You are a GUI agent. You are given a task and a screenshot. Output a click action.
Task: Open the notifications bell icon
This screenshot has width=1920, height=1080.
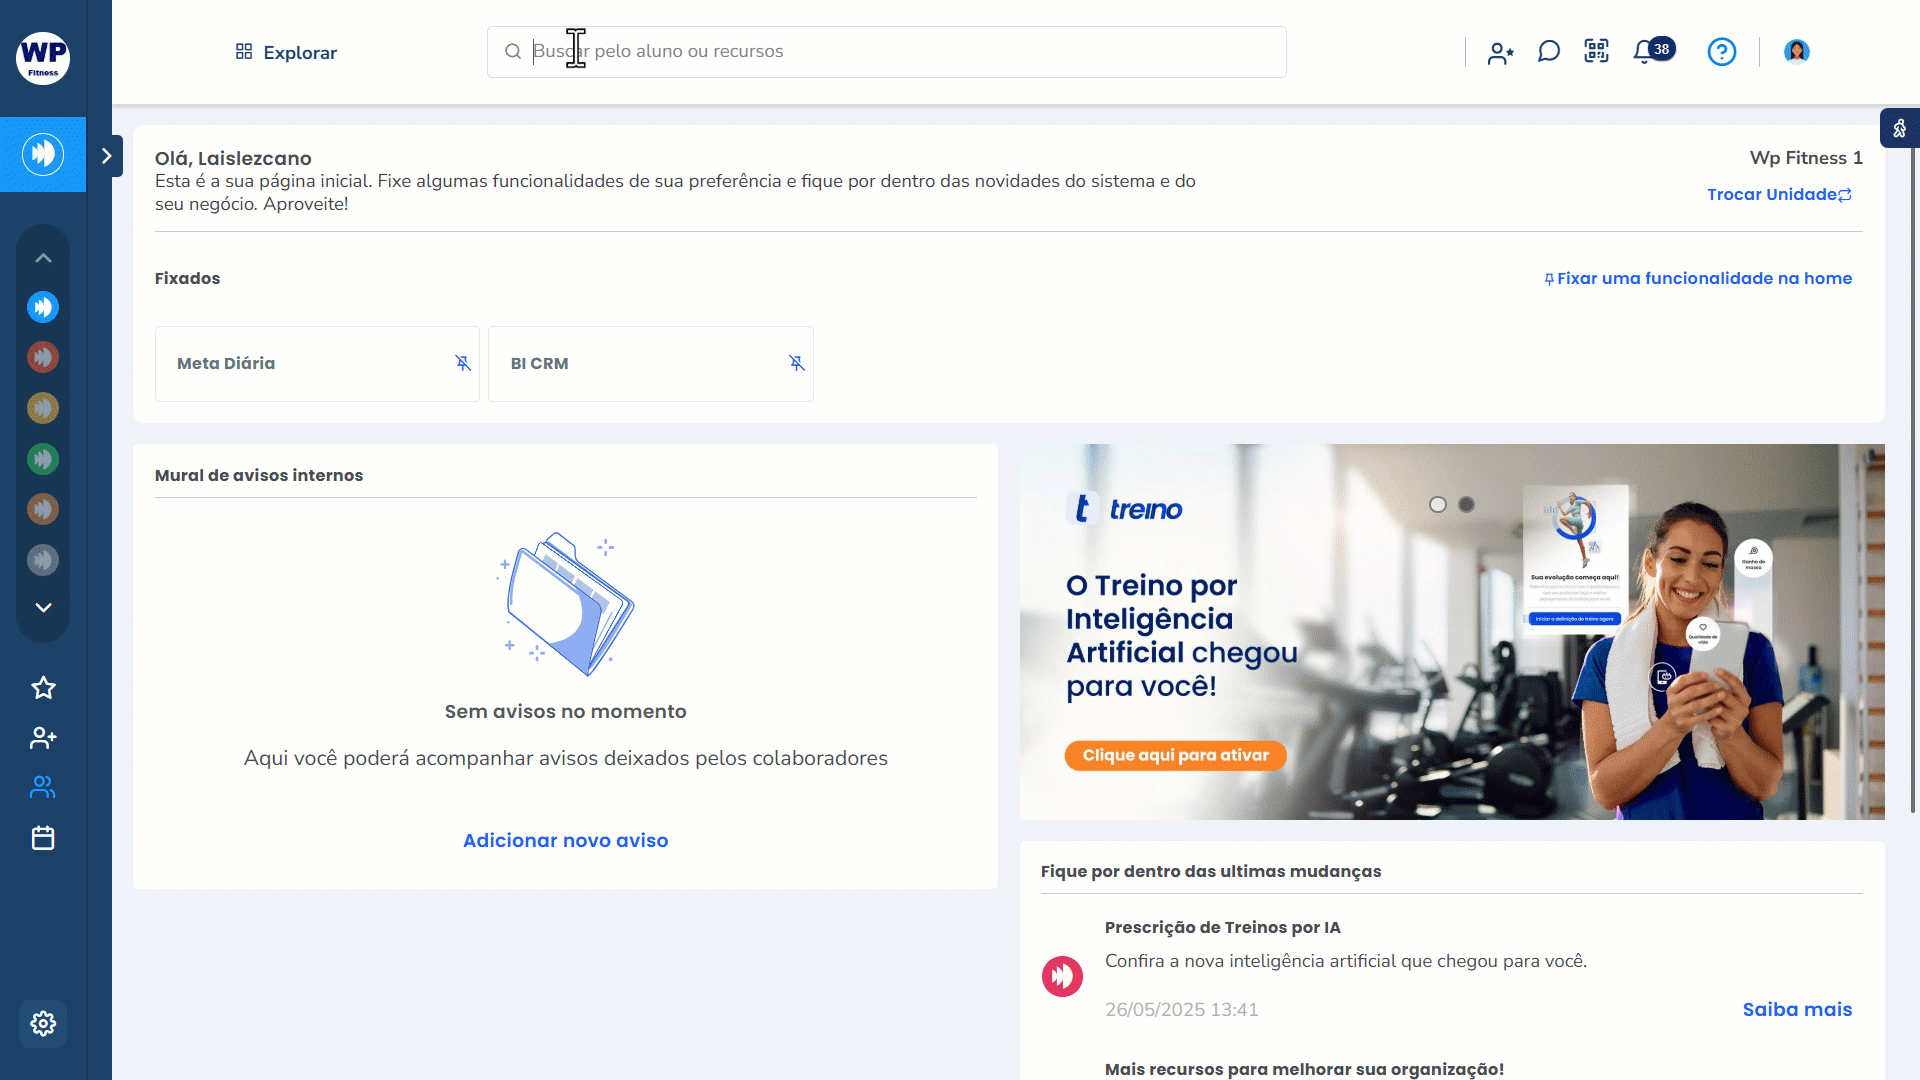click(x=1644, y=52)
